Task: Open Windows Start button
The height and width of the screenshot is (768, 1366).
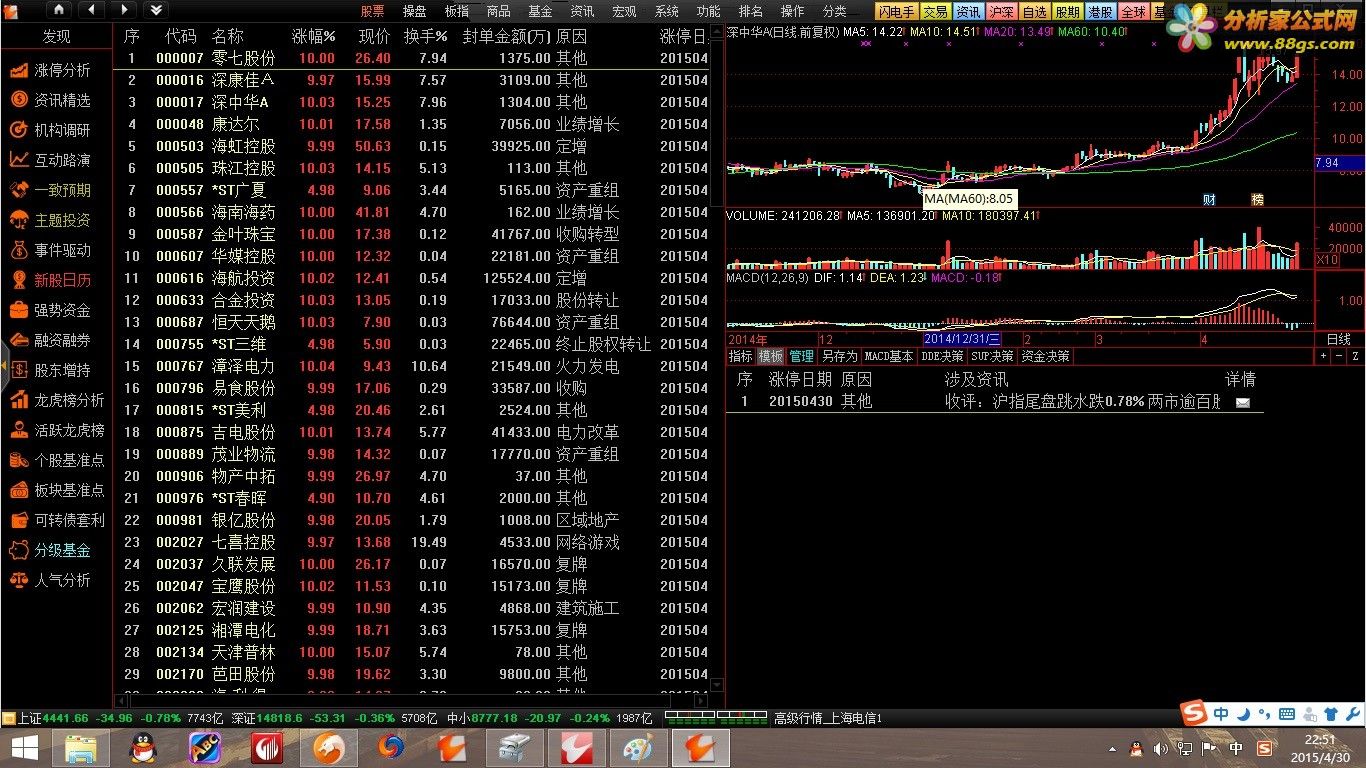Action: click(24, 747)
